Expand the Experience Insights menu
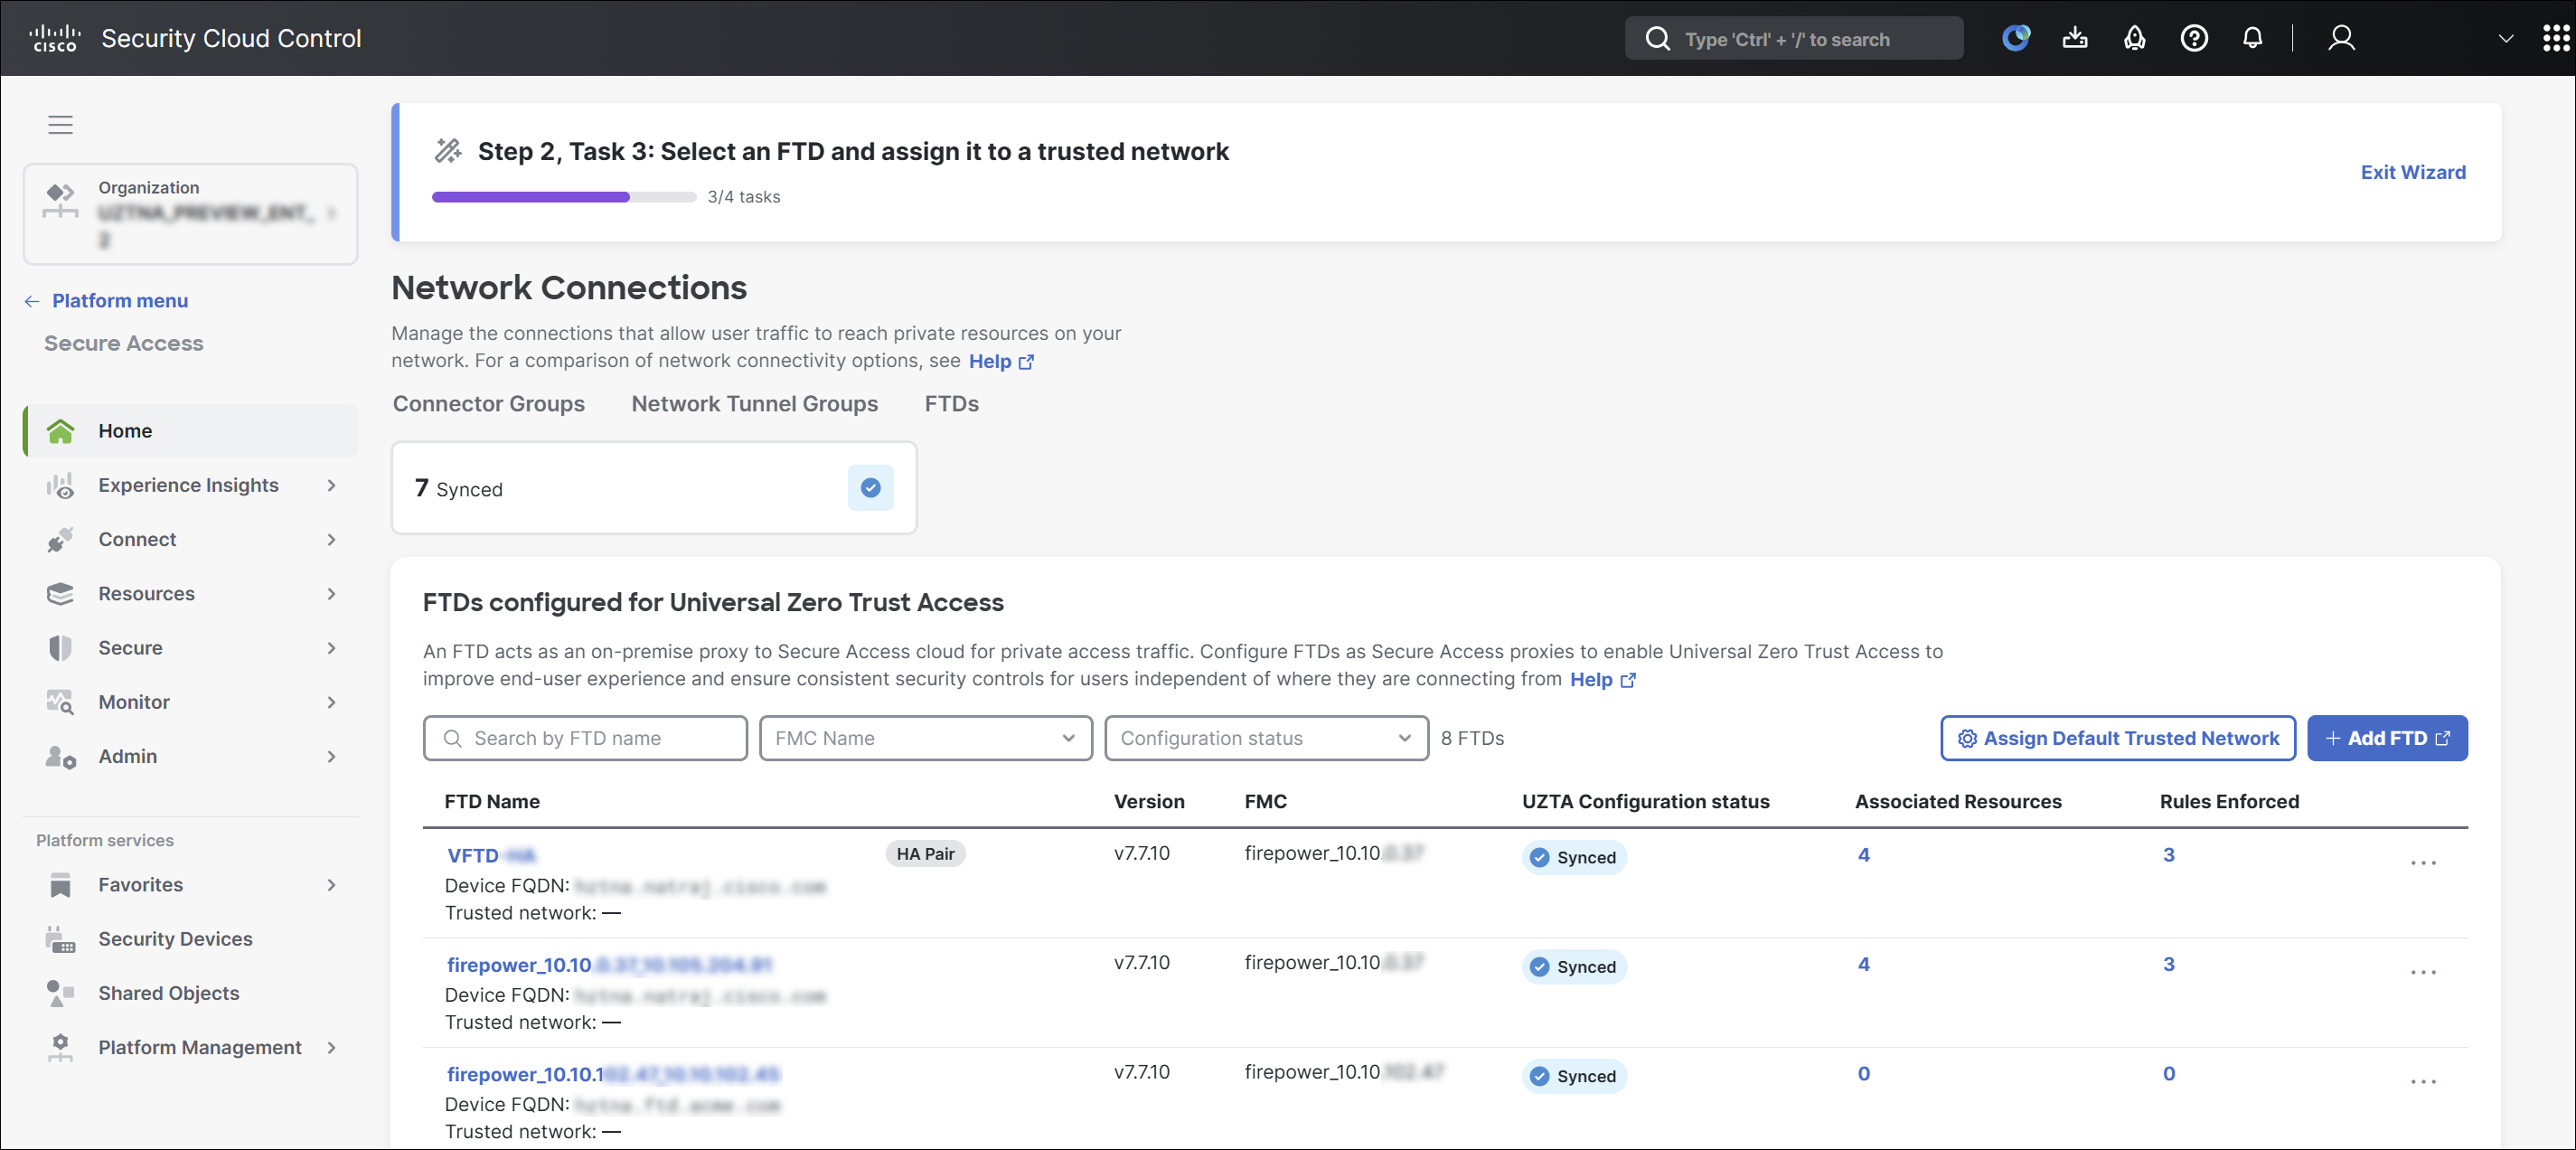 (331, 486)
